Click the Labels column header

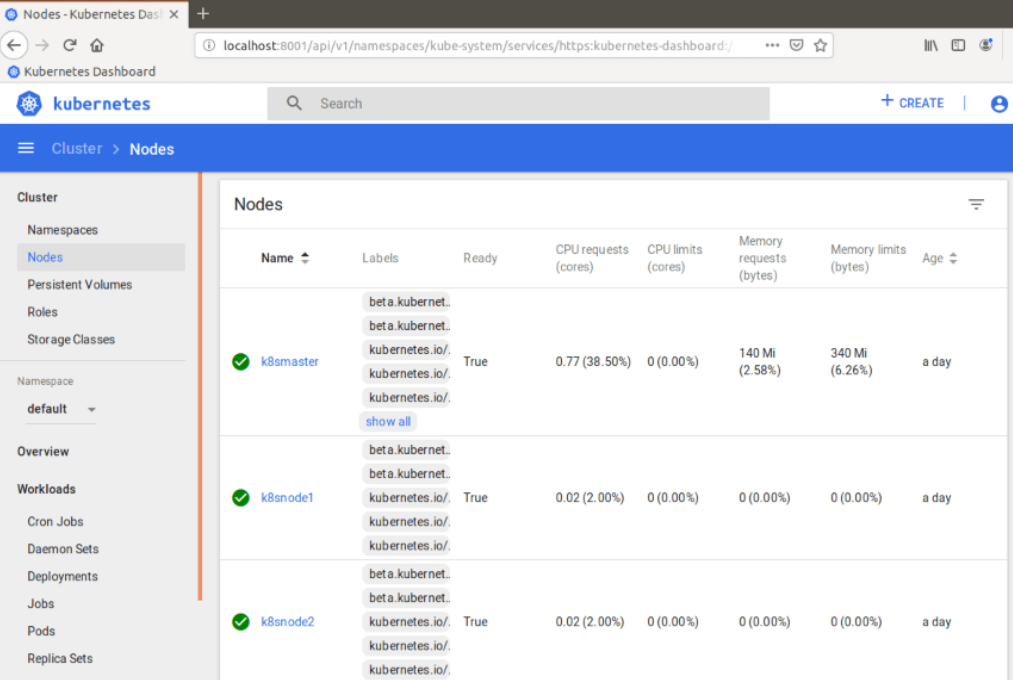coord(380,258)
